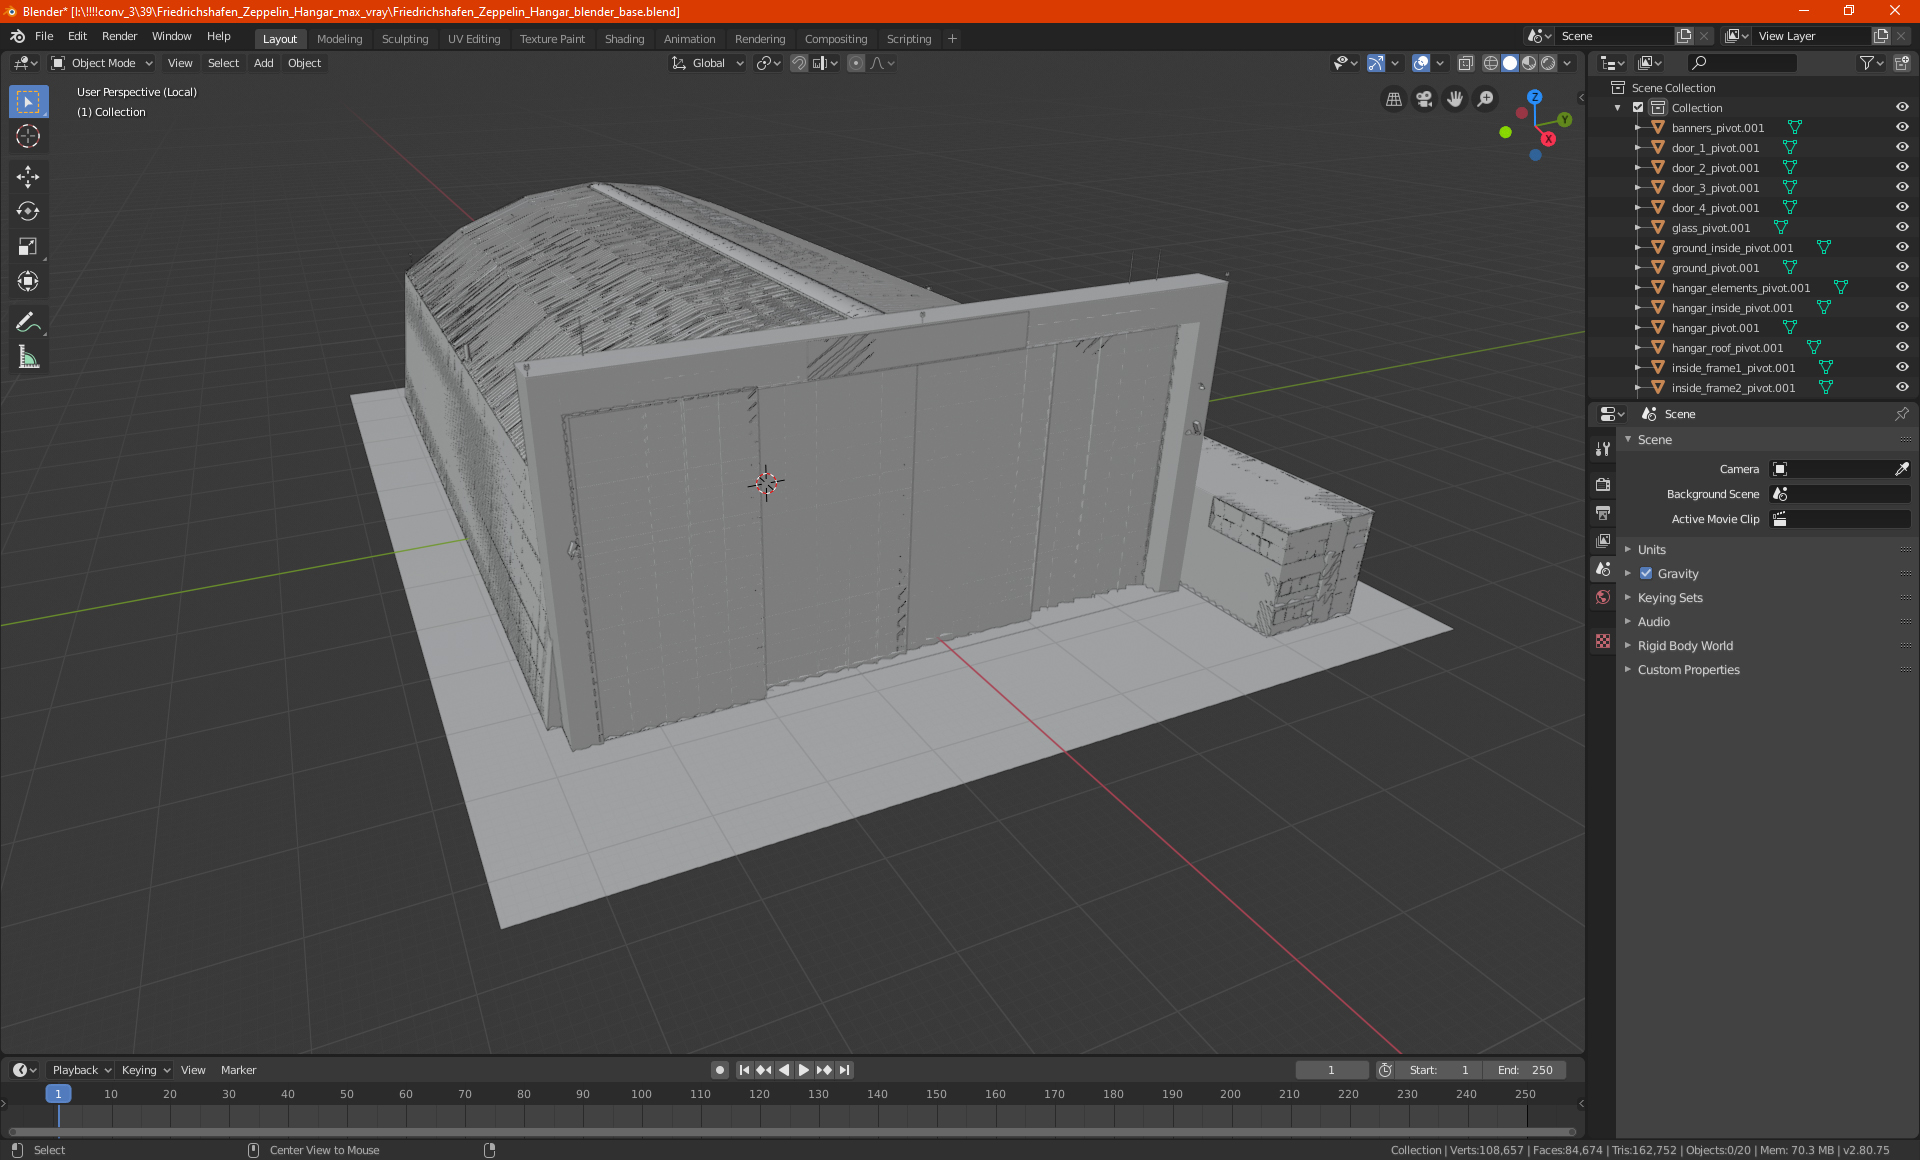Switch to material preview shading
Screen dimensions: 1920x1160
coord(1529,63)
